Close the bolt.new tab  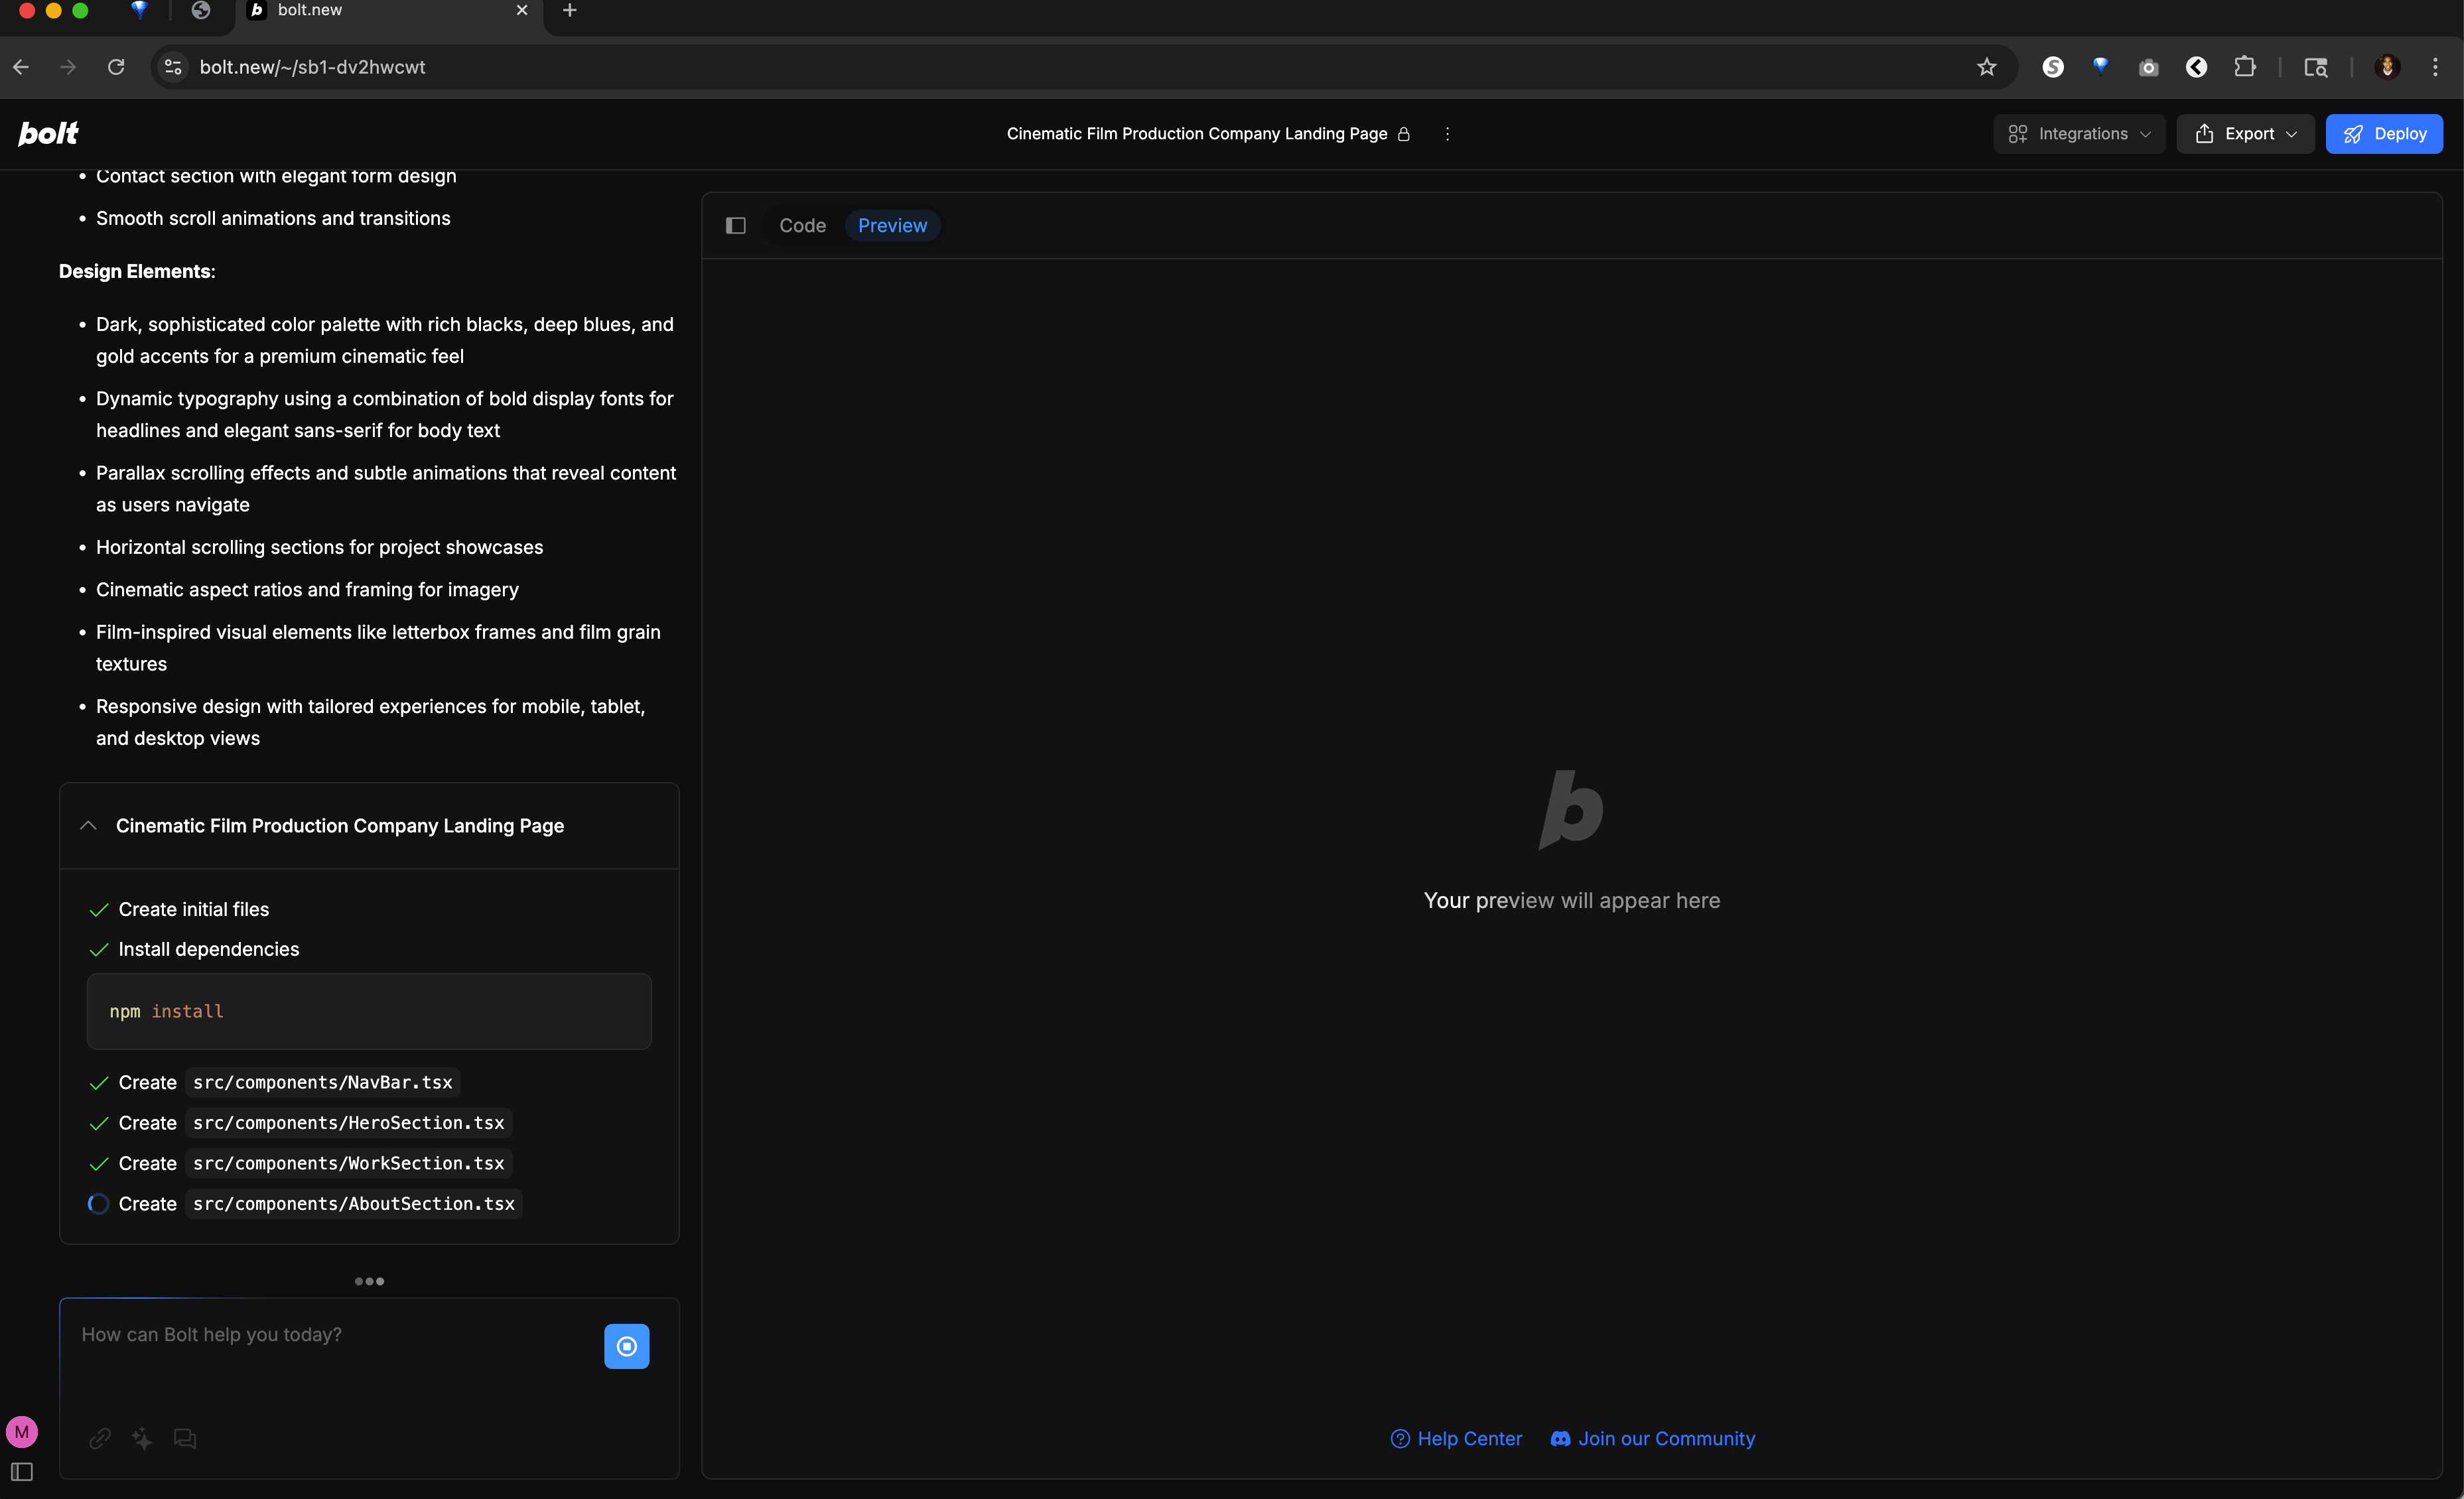pyautogui.click(x=521, y=10)
